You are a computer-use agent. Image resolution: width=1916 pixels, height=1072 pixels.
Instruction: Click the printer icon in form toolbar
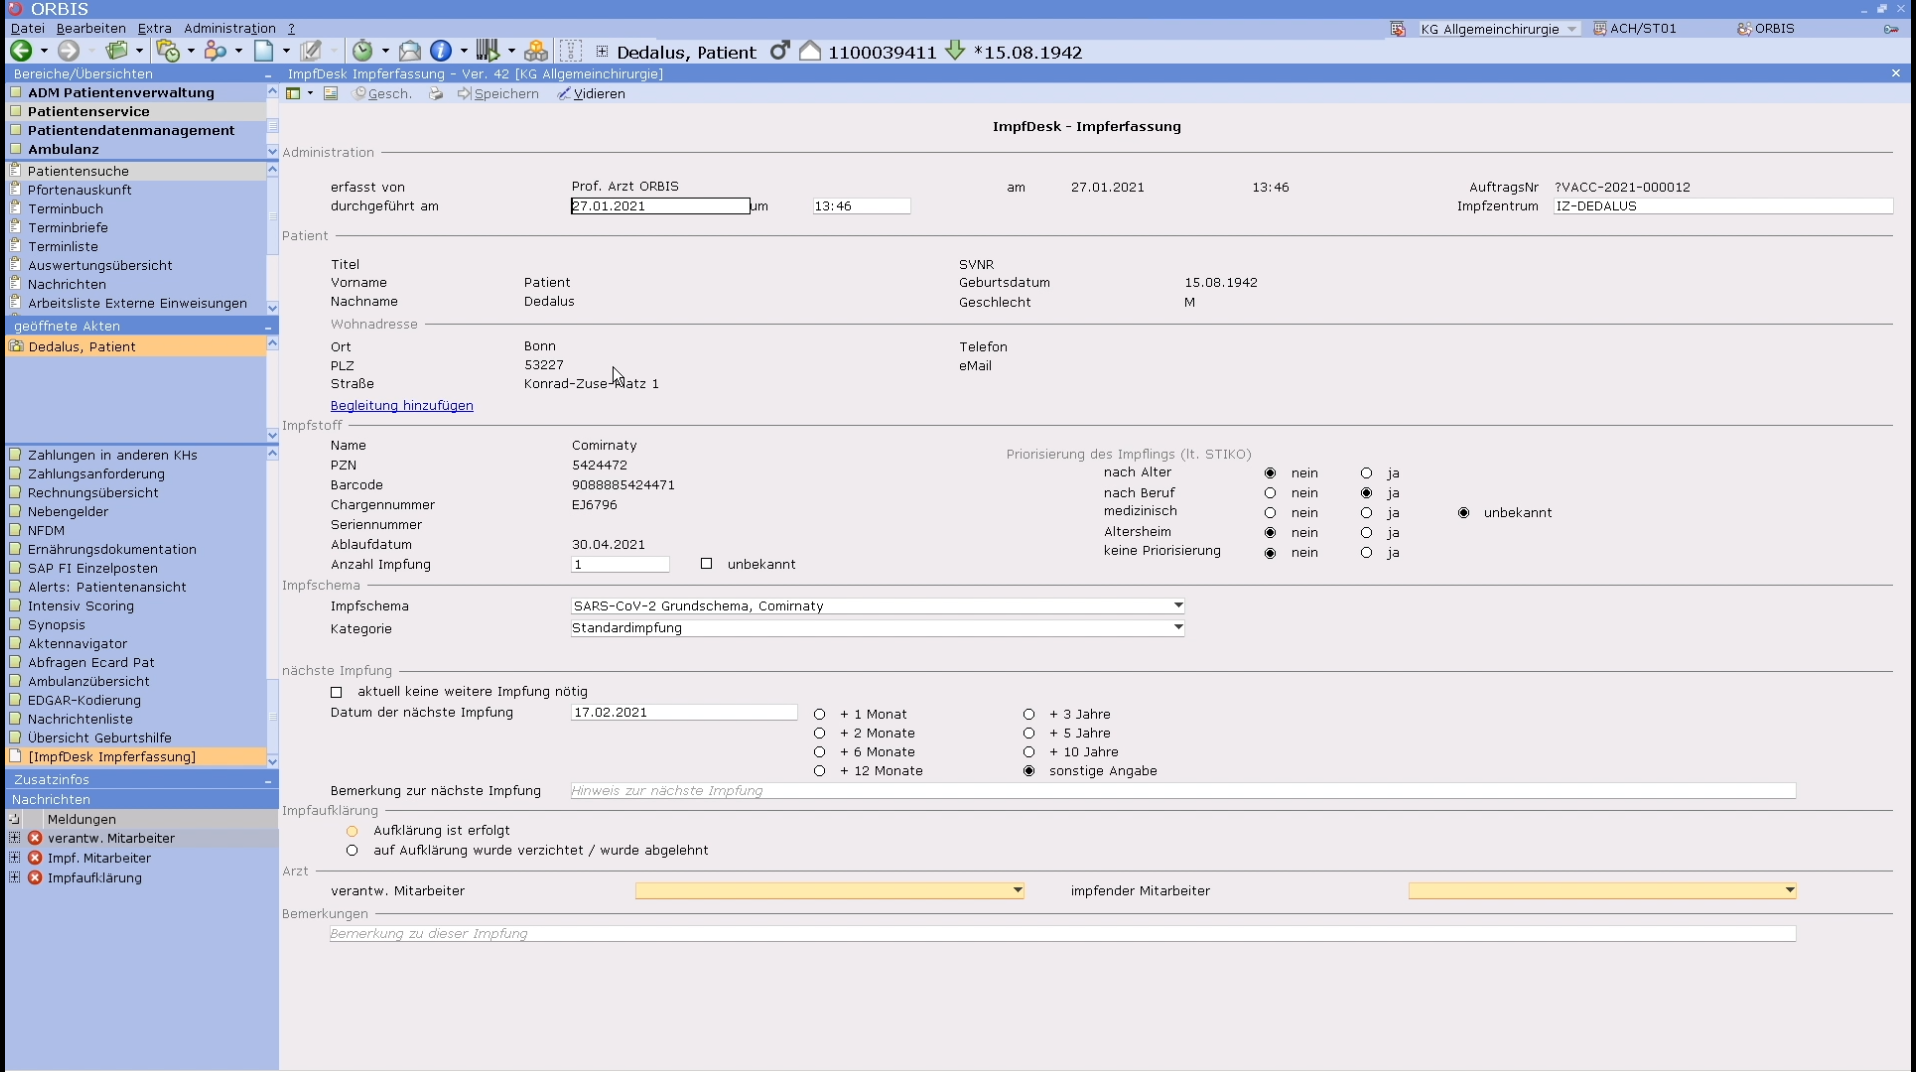coord(436,94)
